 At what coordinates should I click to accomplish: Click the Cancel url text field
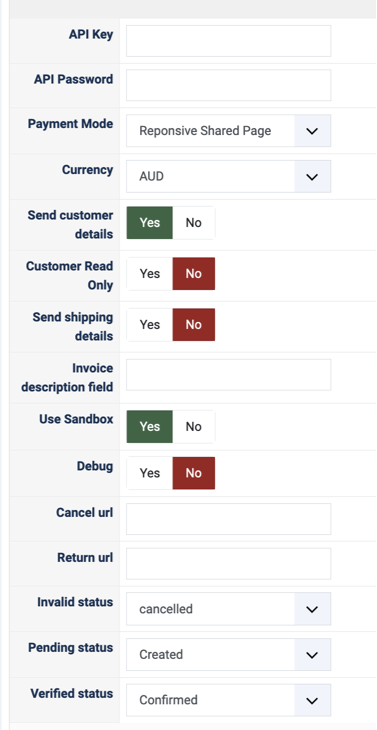[229, 519]
